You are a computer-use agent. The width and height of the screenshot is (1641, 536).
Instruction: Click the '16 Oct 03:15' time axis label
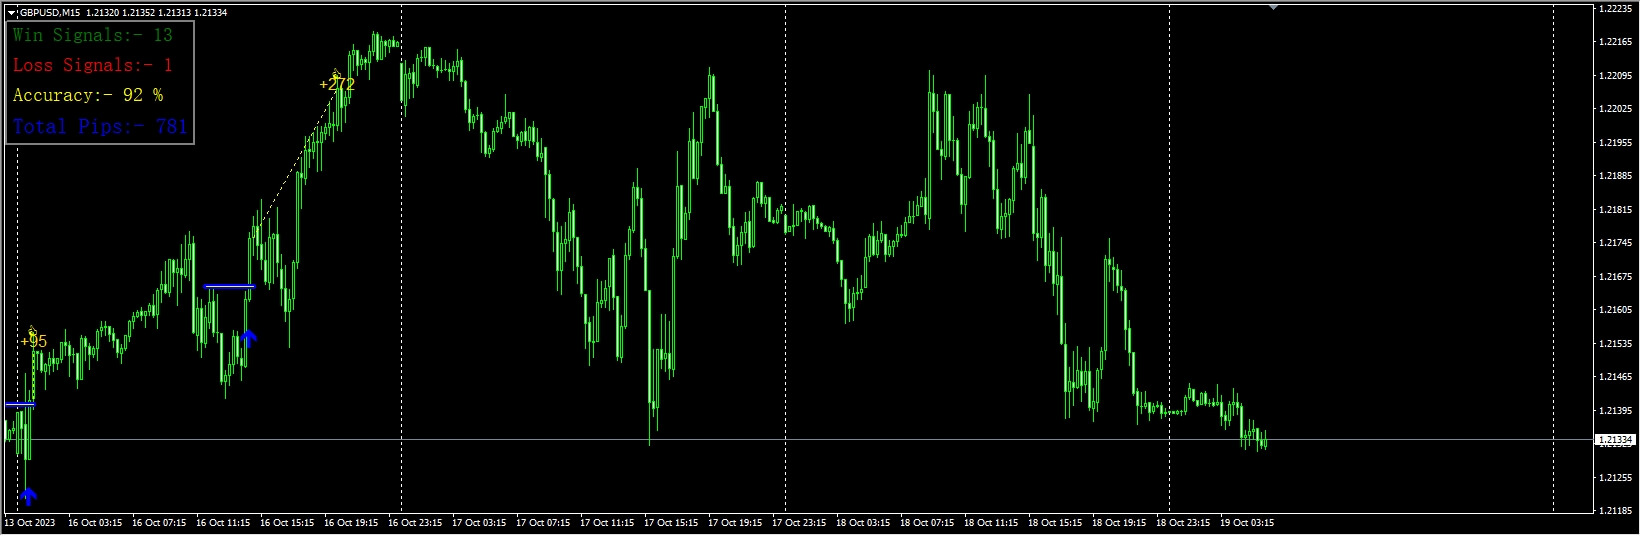95,523
